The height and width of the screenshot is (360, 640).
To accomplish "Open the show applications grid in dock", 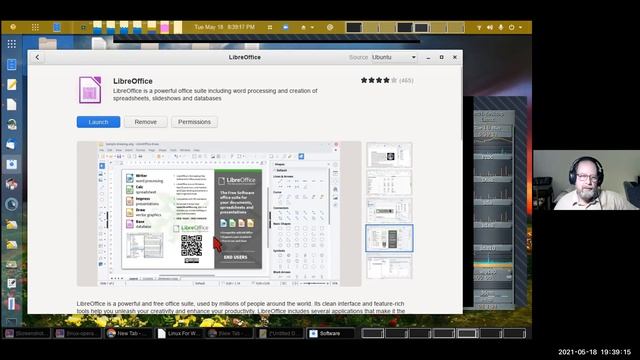I will pyautogui.click(x=11, y=44).
